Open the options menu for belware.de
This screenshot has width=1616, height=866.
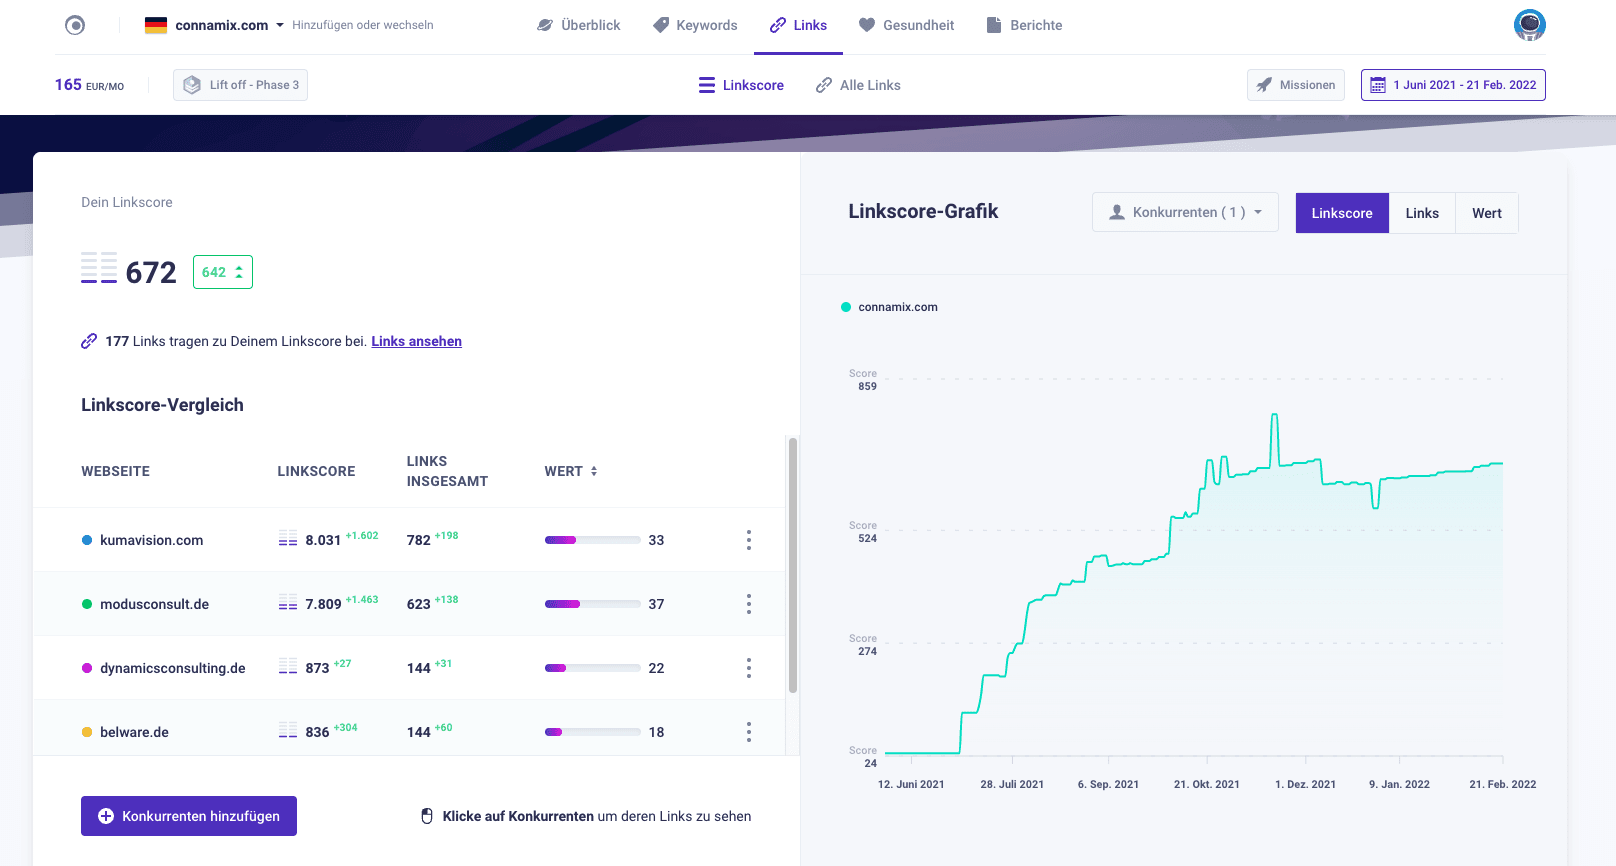click(x=748, y=732)
